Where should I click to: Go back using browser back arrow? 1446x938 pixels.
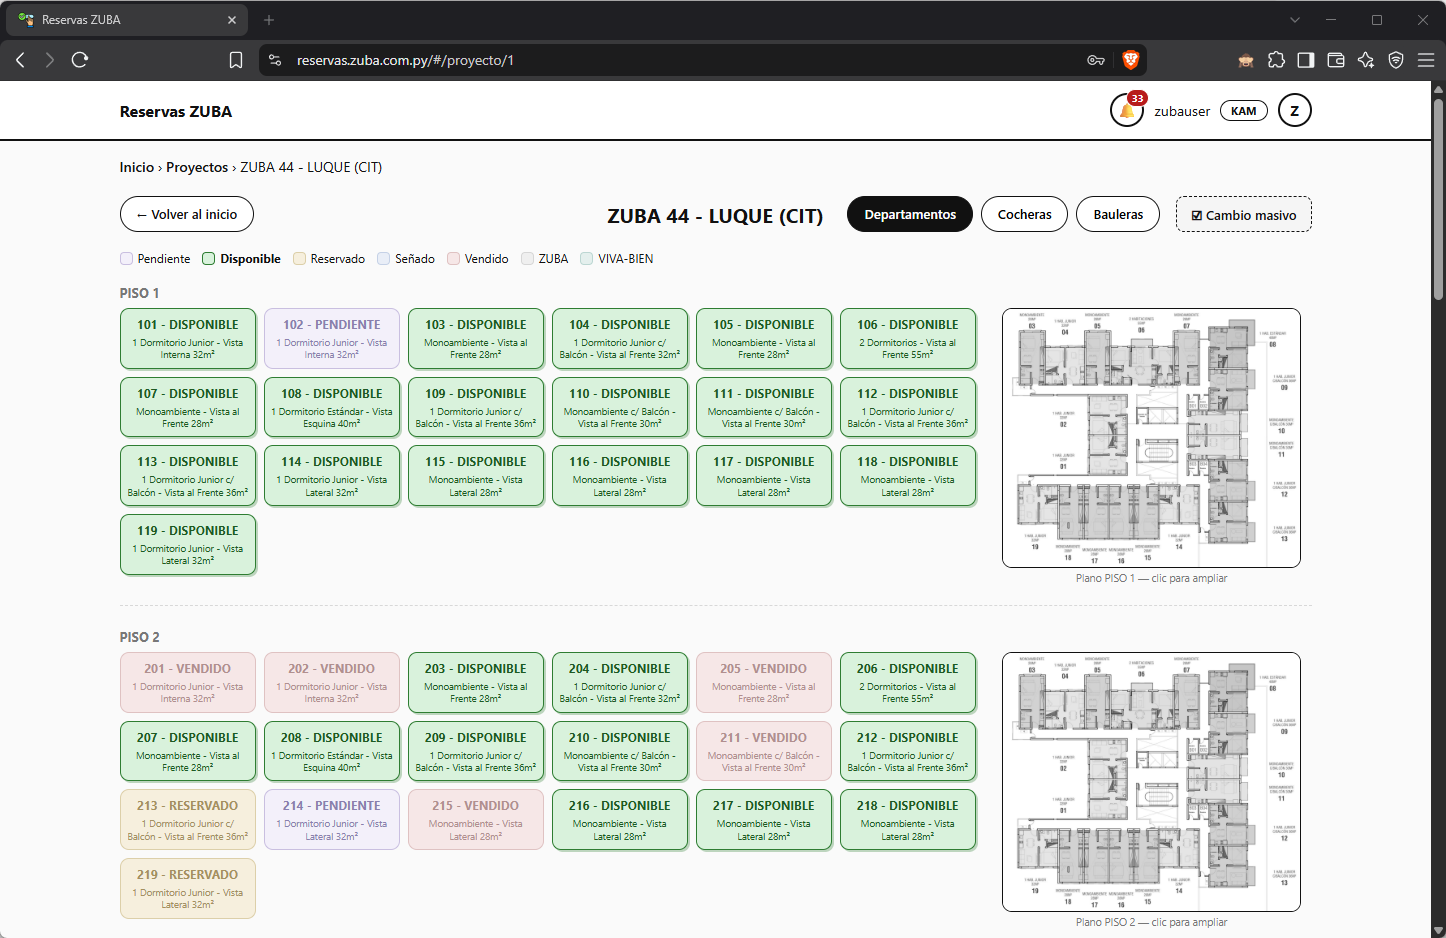(20, 60)
